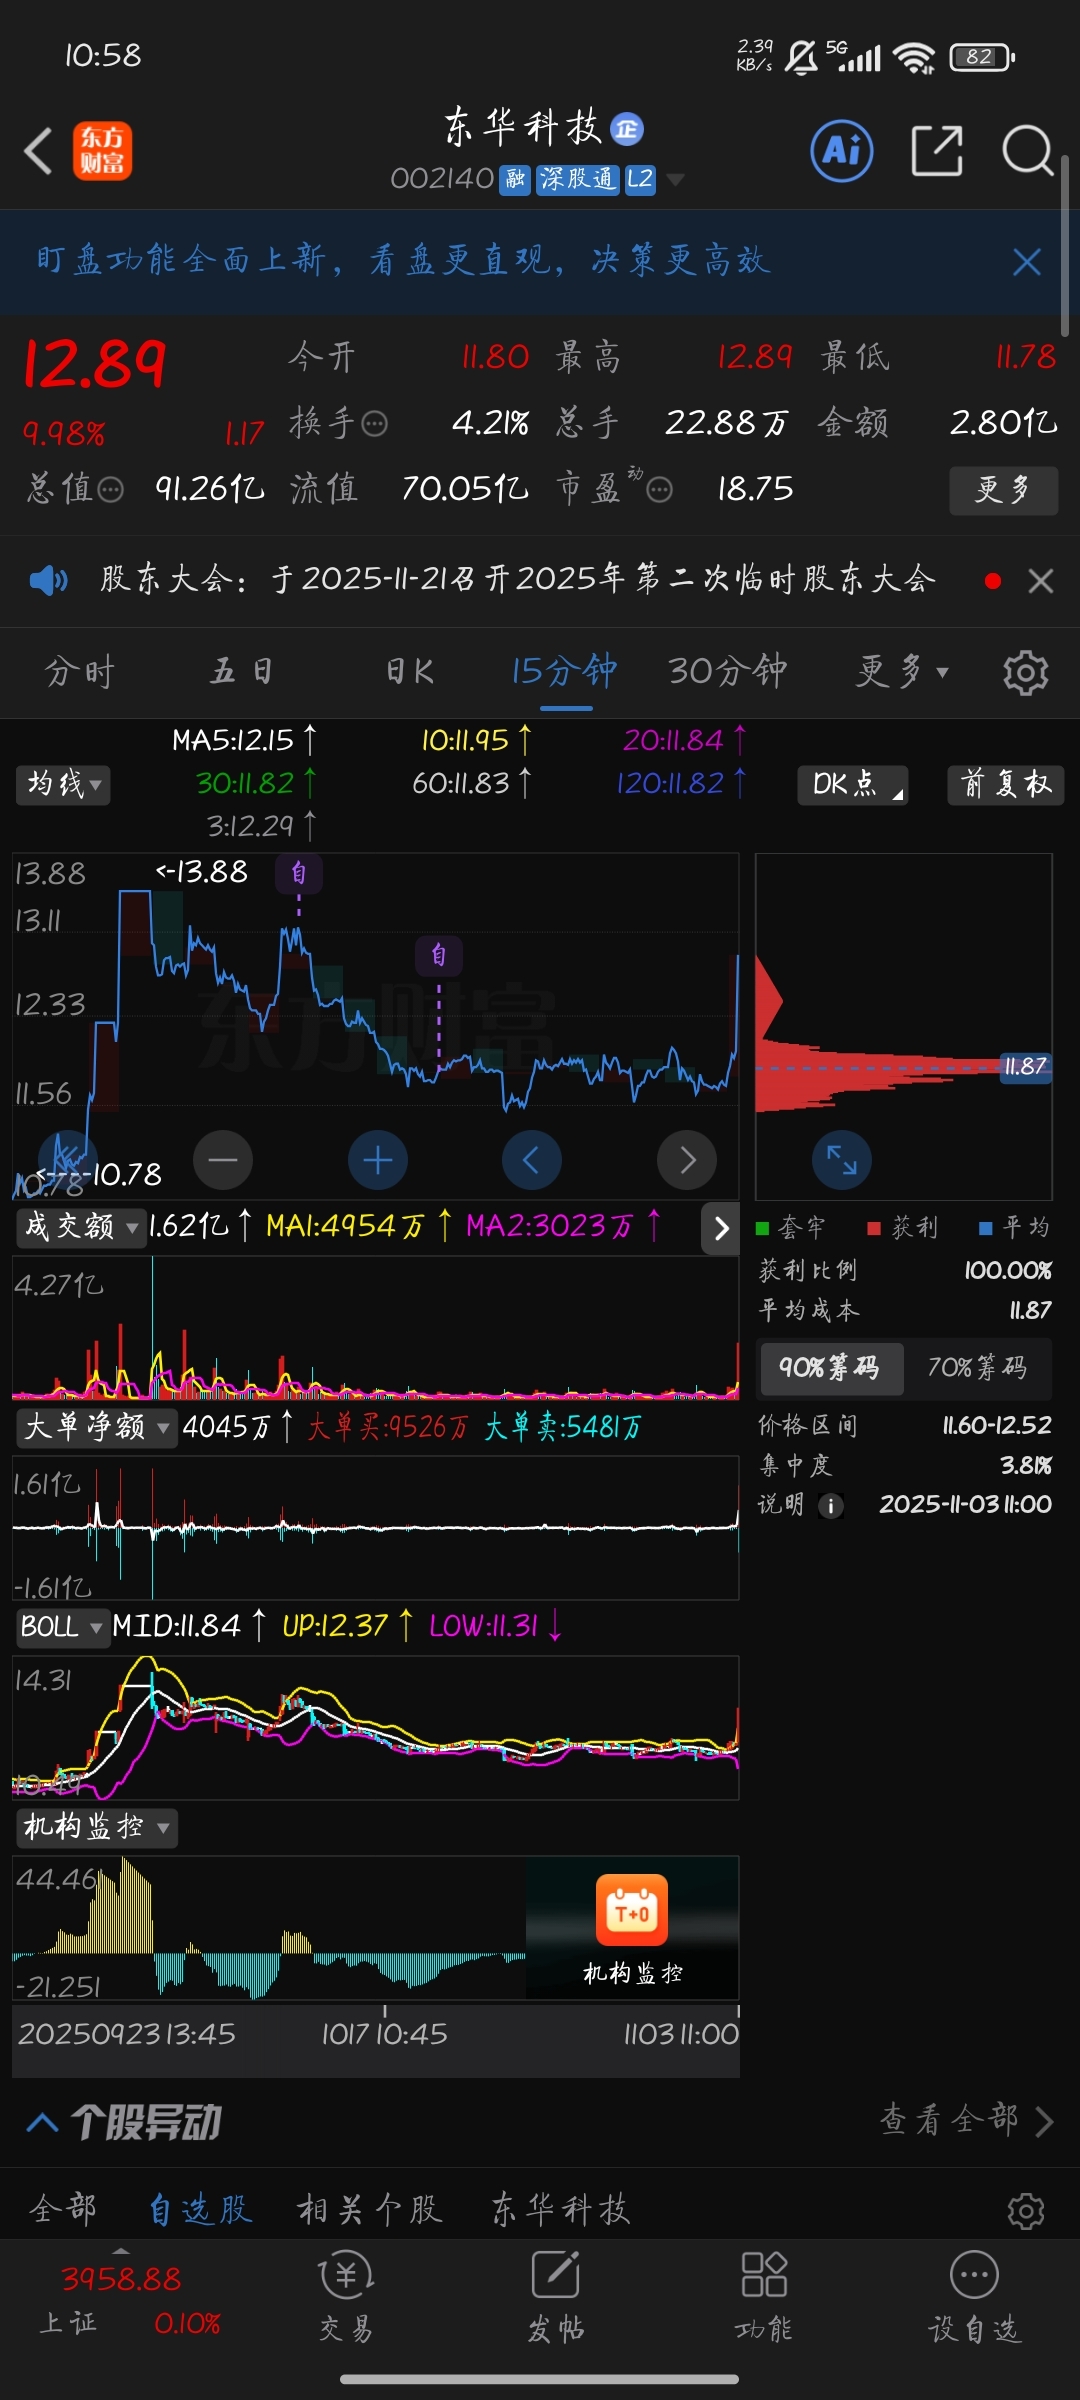Open the T+0 机构监控 icon
Viewport: 1080px width, 2400px height.
[x=632, y=1910]
